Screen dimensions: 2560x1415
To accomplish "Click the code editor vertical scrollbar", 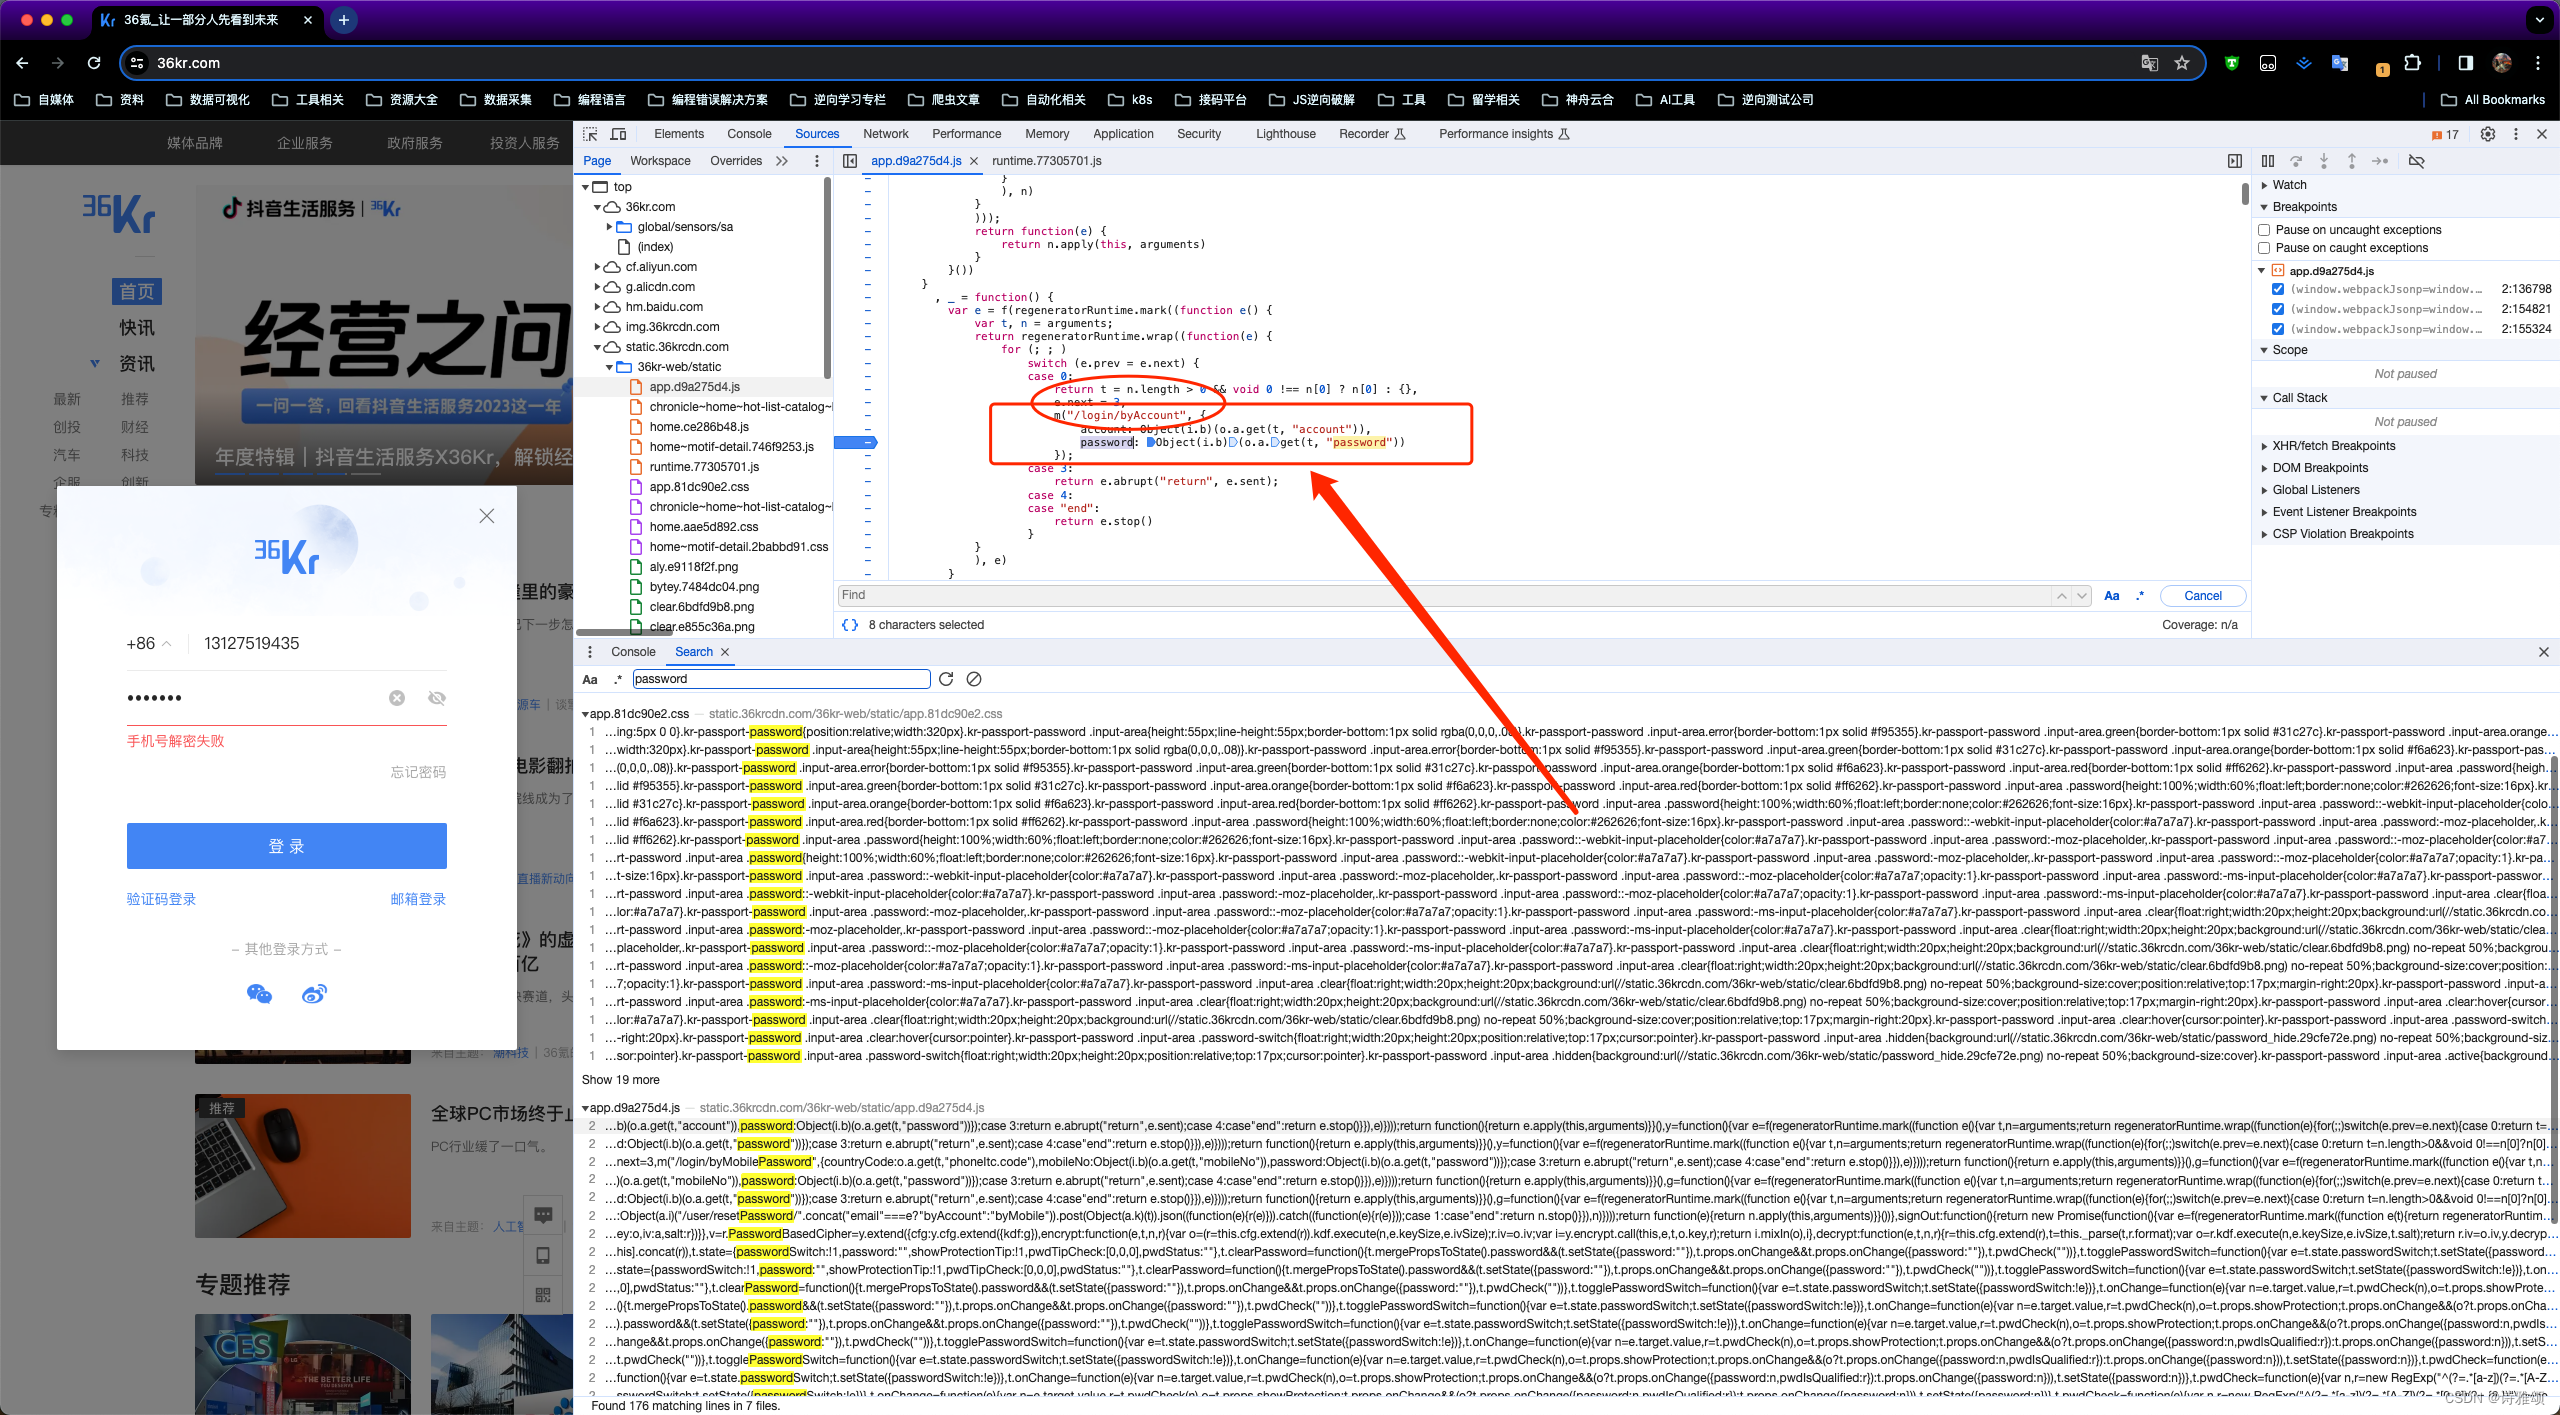I will pyautogui.click(x=2244, y=195).
